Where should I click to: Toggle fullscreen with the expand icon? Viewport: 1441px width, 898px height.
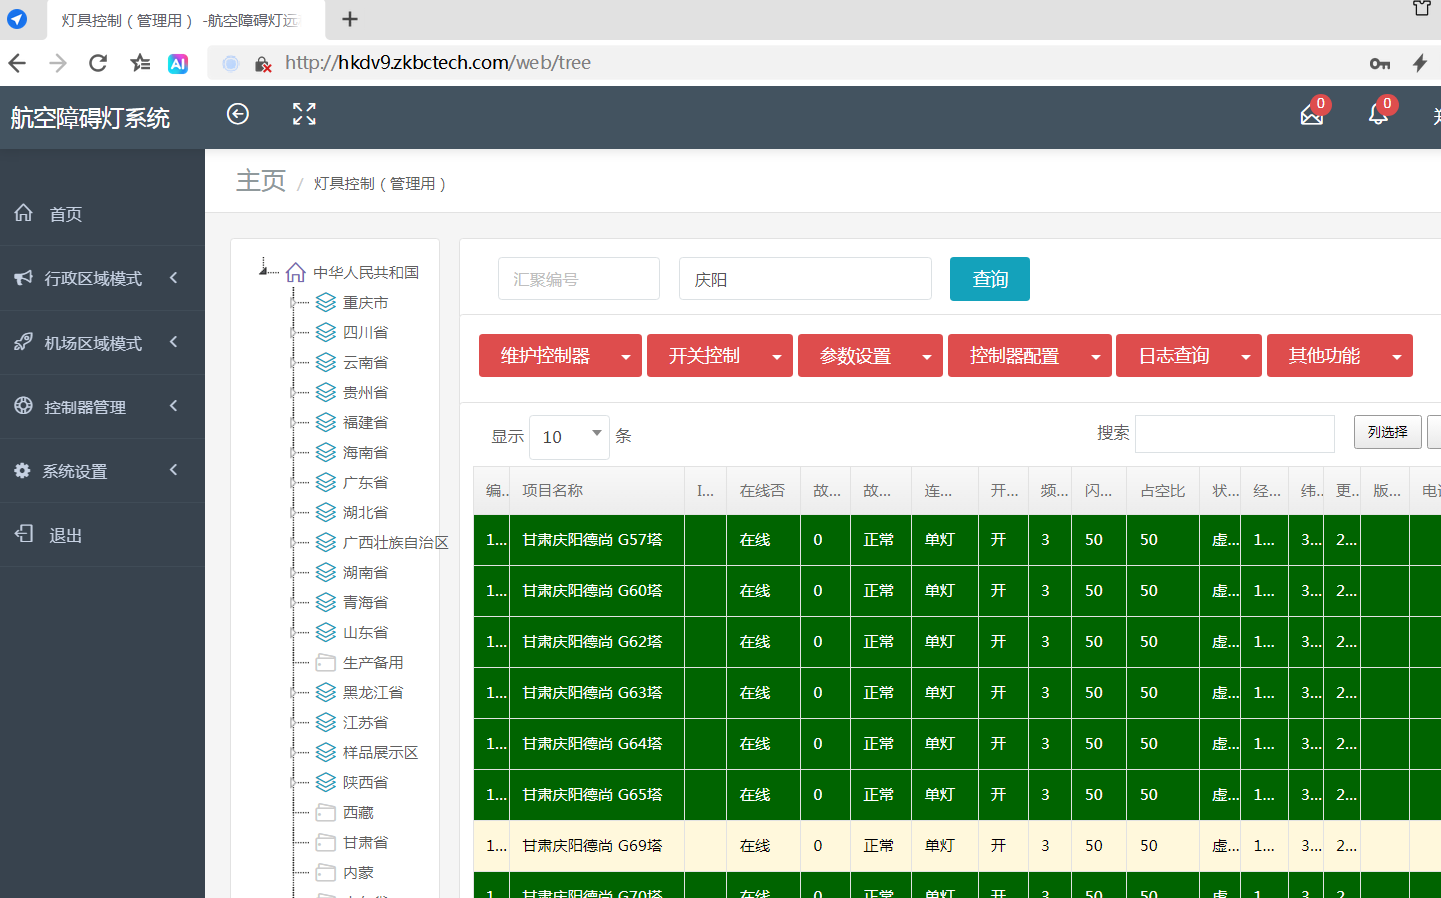coord(304,114)
